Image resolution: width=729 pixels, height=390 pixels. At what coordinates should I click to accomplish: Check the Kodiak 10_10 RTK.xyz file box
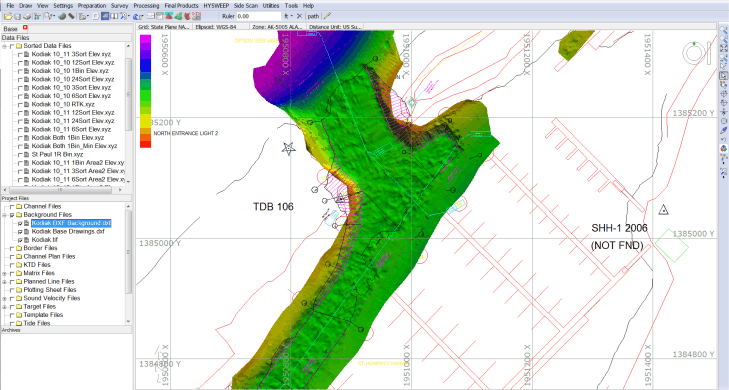click(20, 104)
